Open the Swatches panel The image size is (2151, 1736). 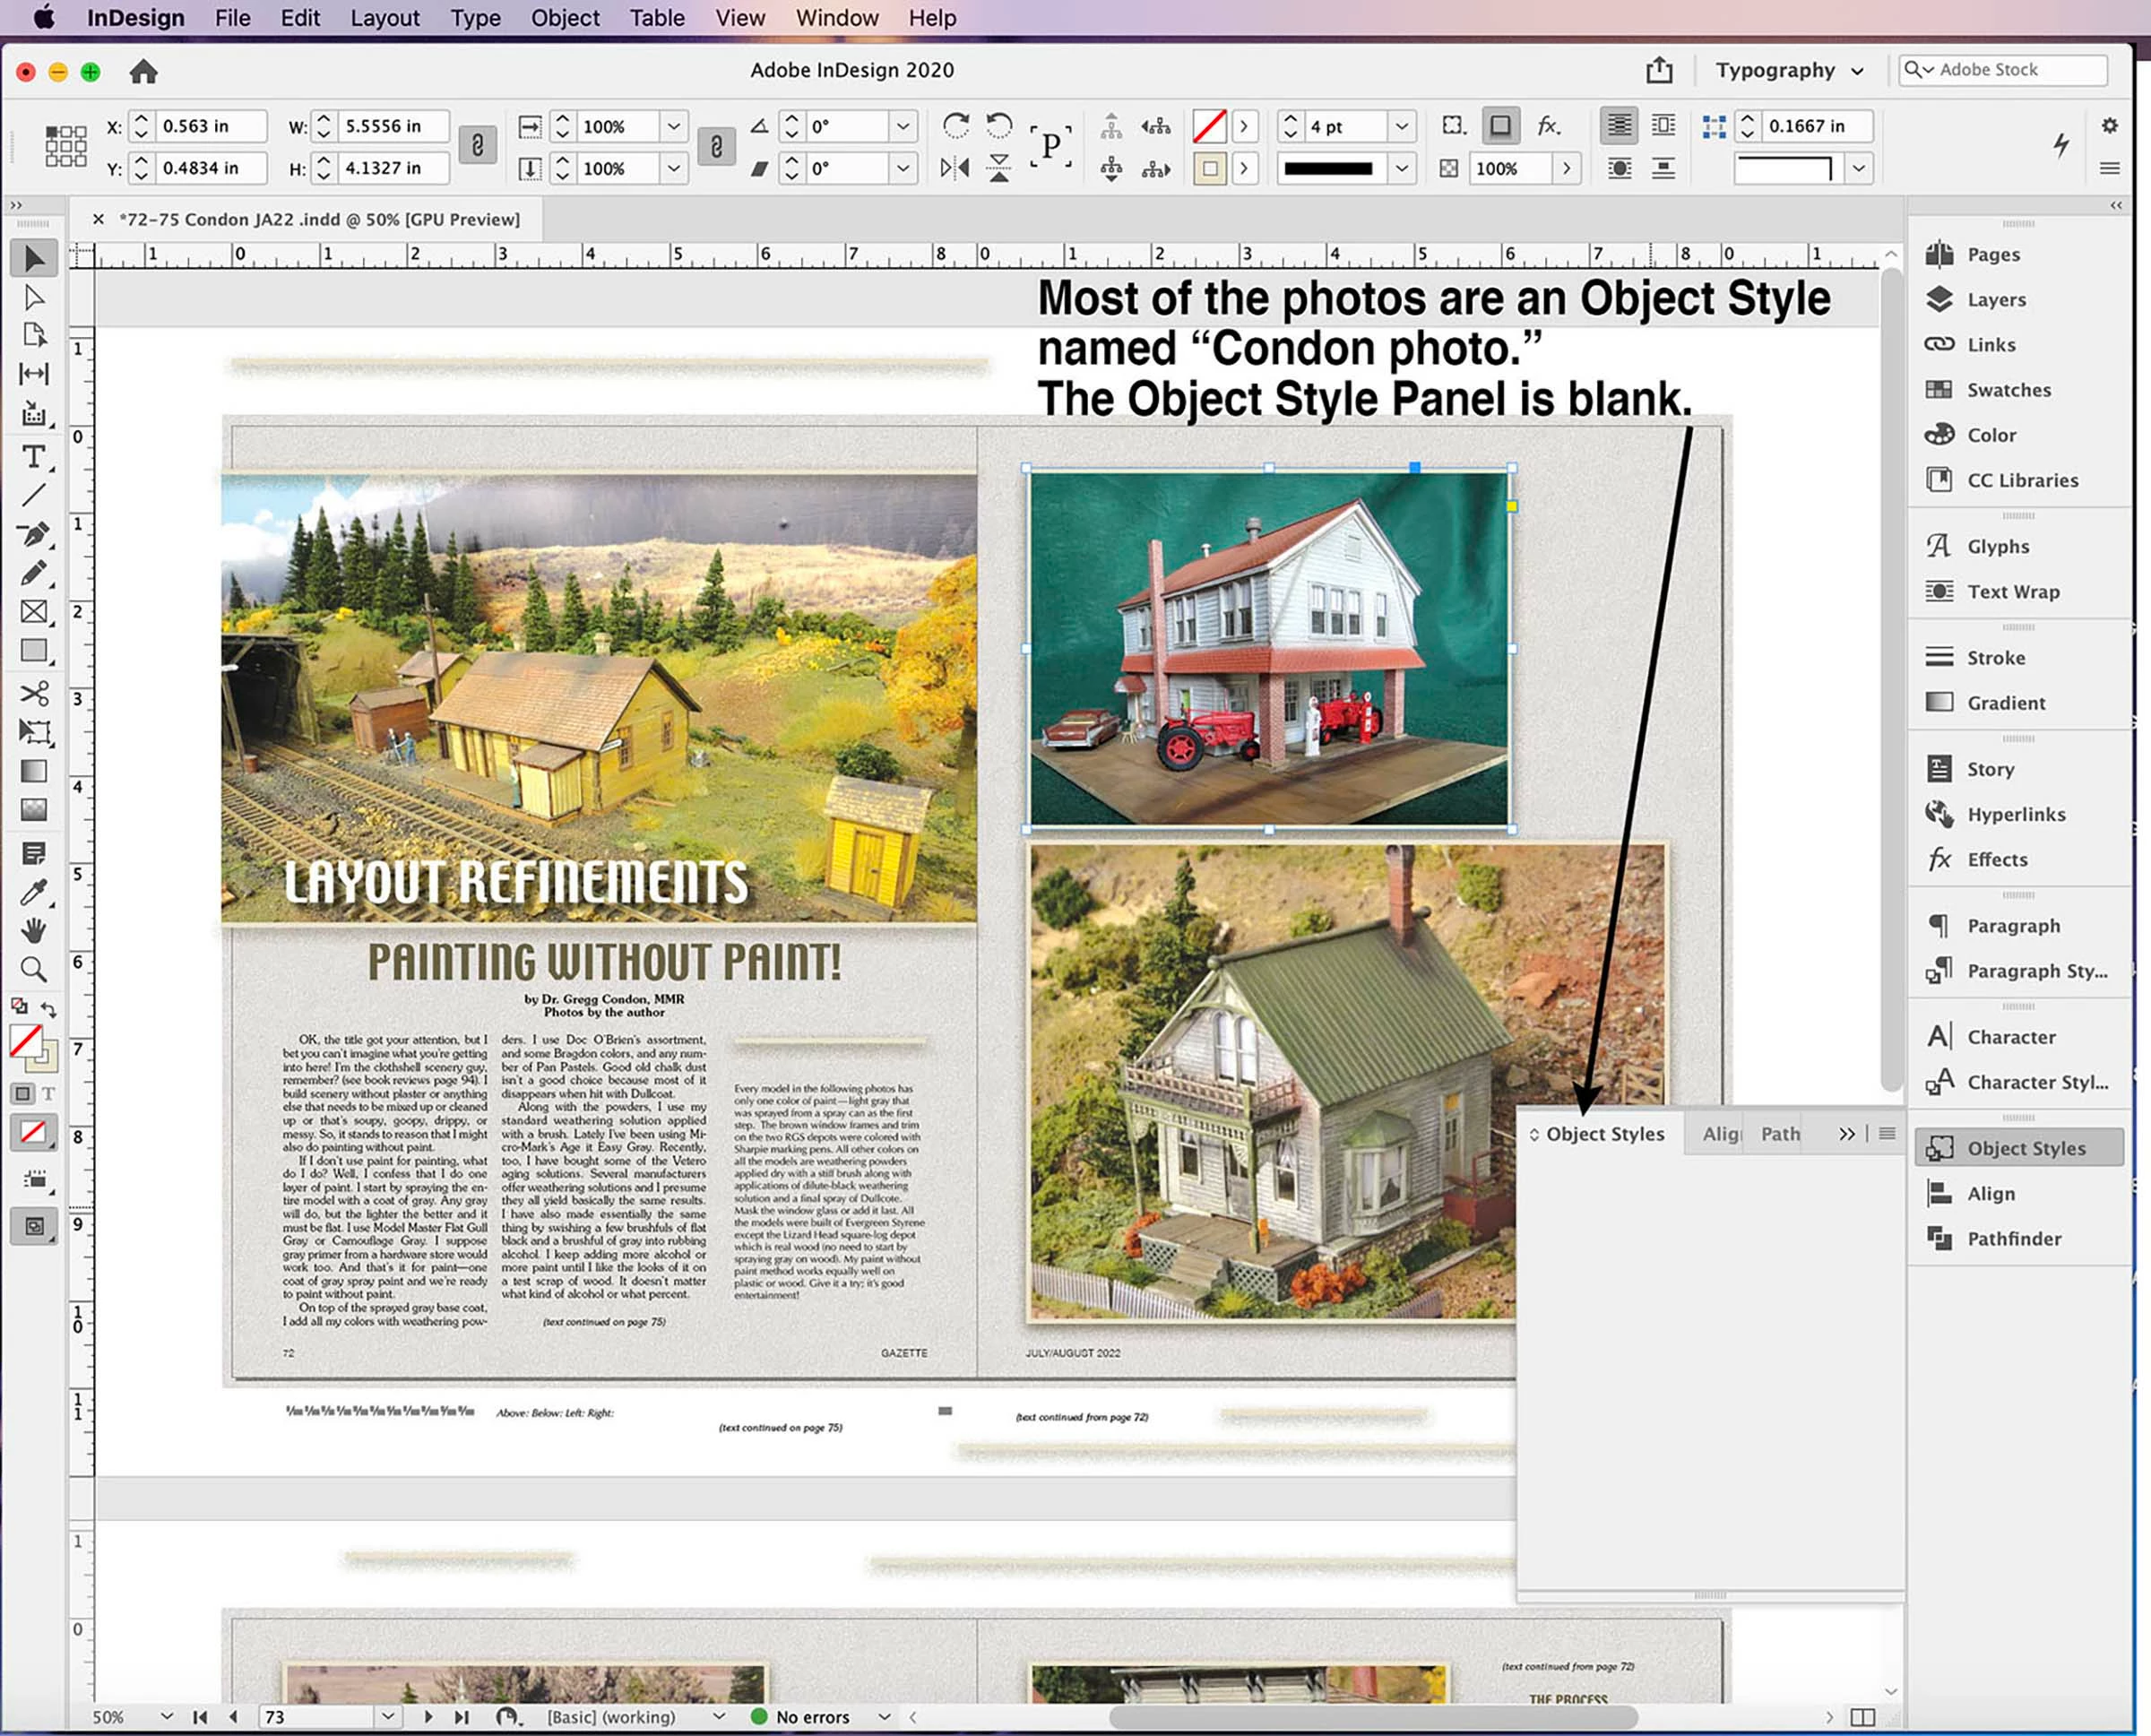pos(2007,390)
